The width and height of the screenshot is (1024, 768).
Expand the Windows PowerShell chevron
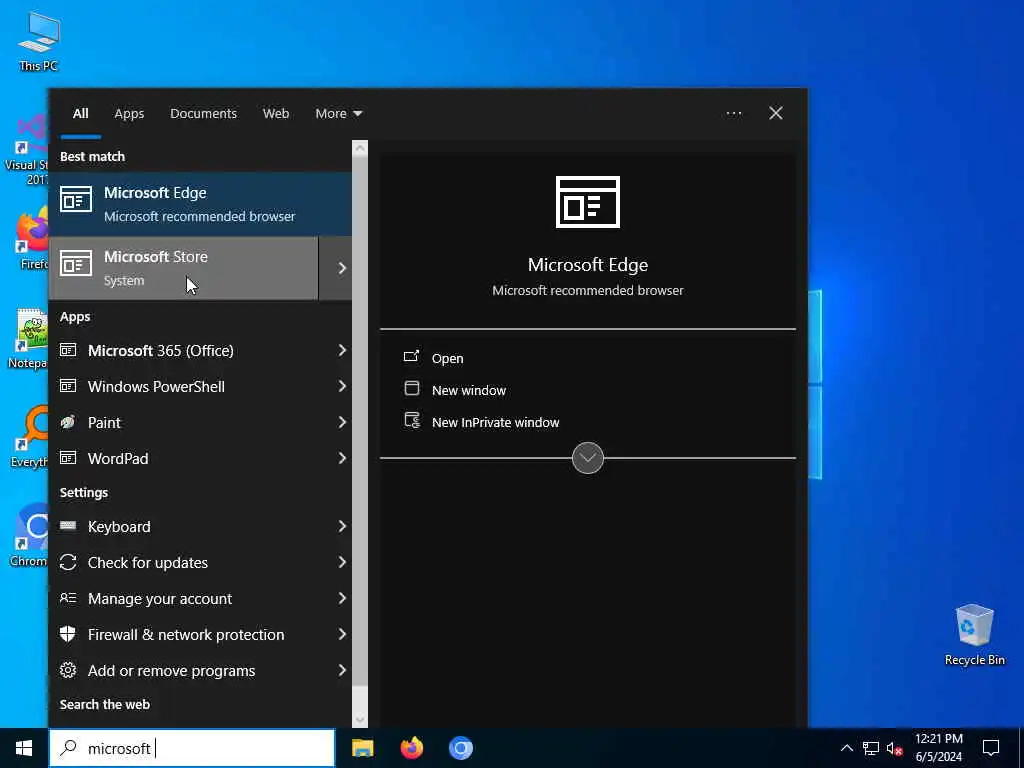(342, 387)
